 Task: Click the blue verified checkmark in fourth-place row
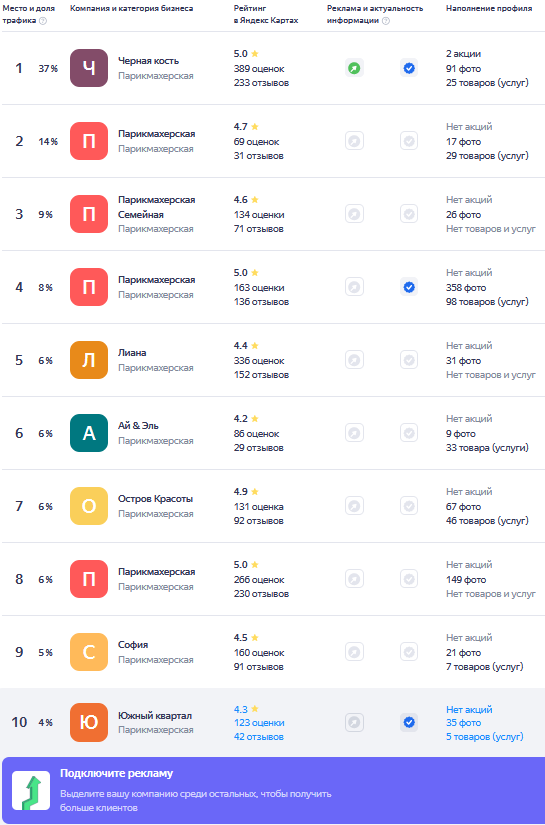click(409, 287)
